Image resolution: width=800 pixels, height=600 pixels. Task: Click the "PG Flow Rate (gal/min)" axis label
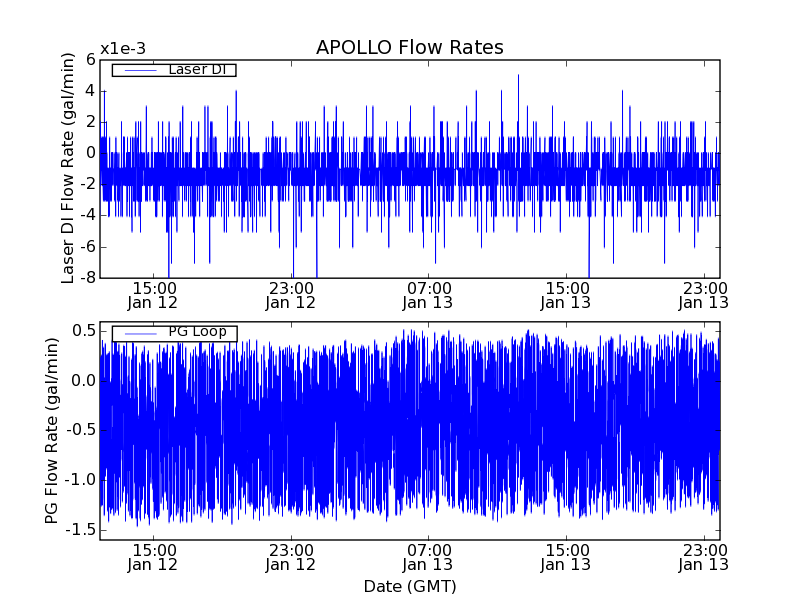pos(52,431)
